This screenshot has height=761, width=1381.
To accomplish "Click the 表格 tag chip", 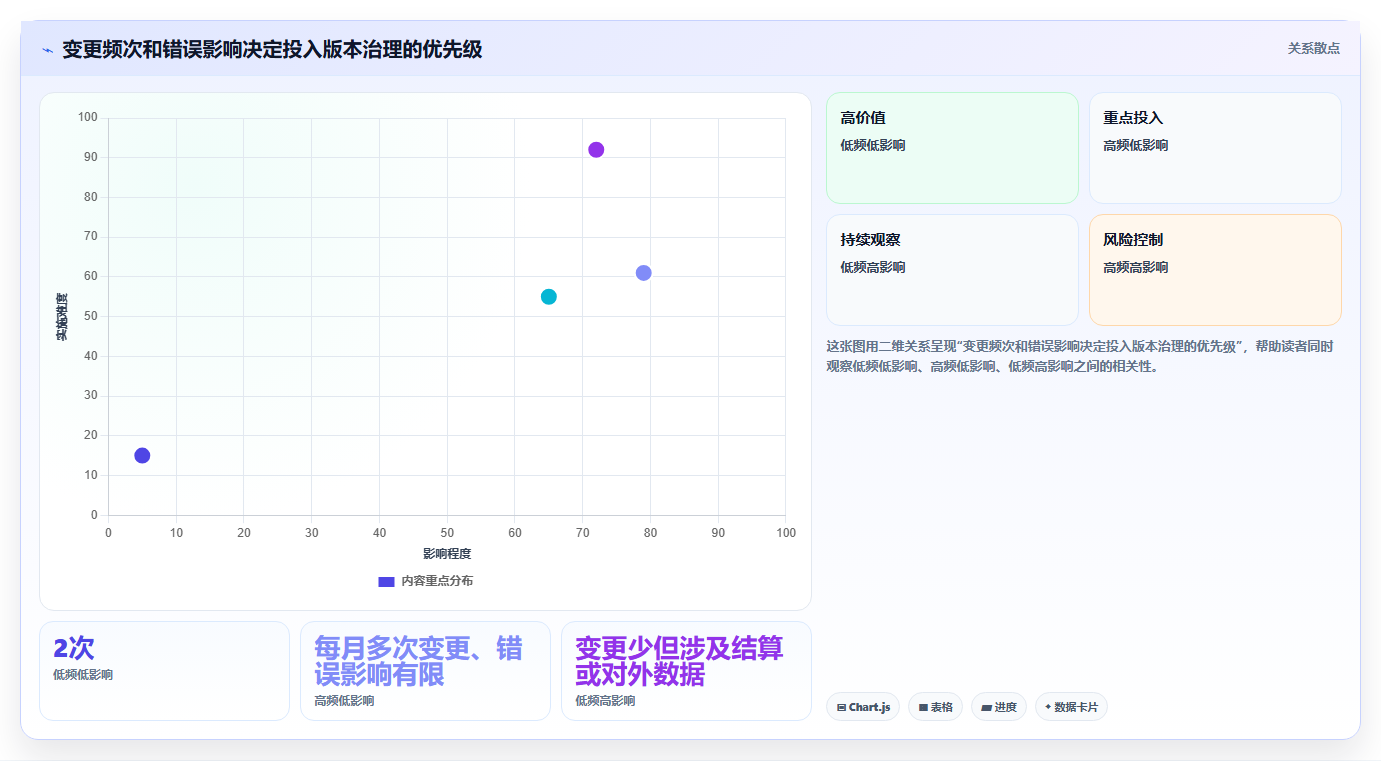I will (x=935, y=707).
